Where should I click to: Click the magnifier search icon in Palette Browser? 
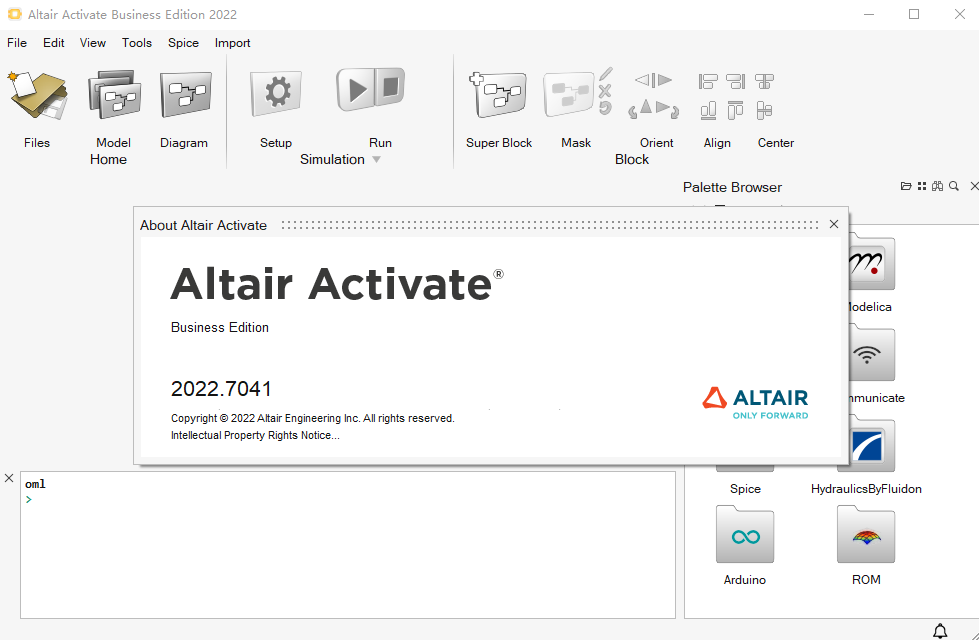pos(953,186)
